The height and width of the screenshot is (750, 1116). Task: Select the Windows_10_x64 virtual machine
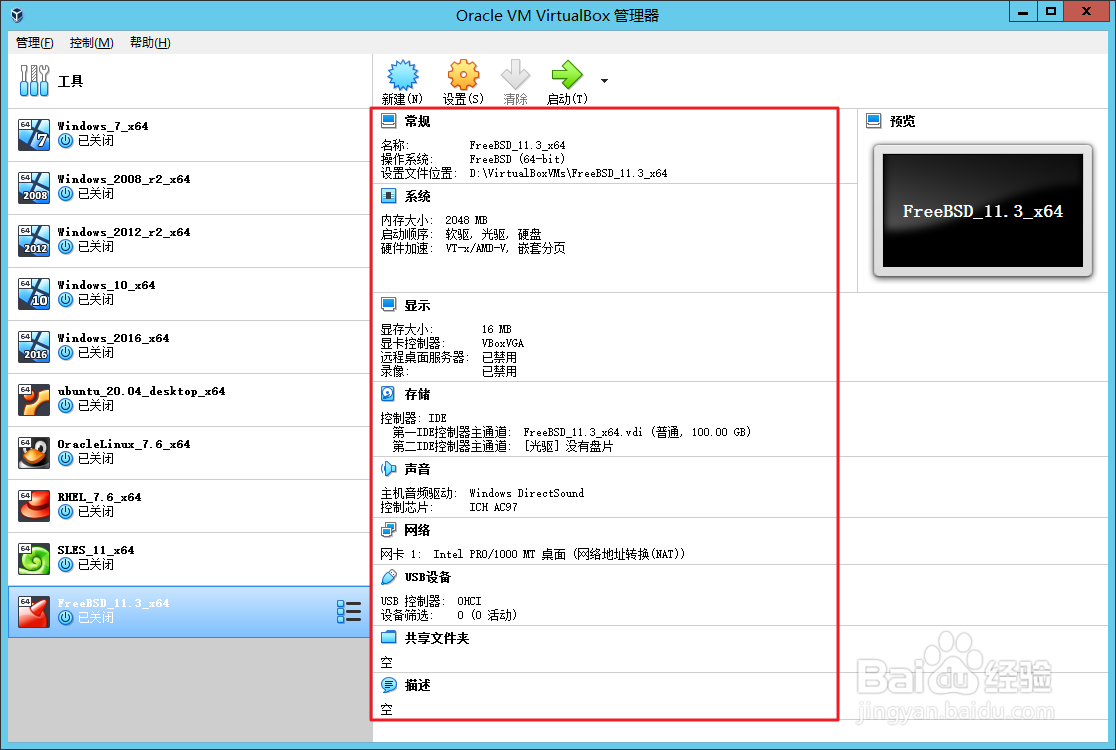(150, 292)
